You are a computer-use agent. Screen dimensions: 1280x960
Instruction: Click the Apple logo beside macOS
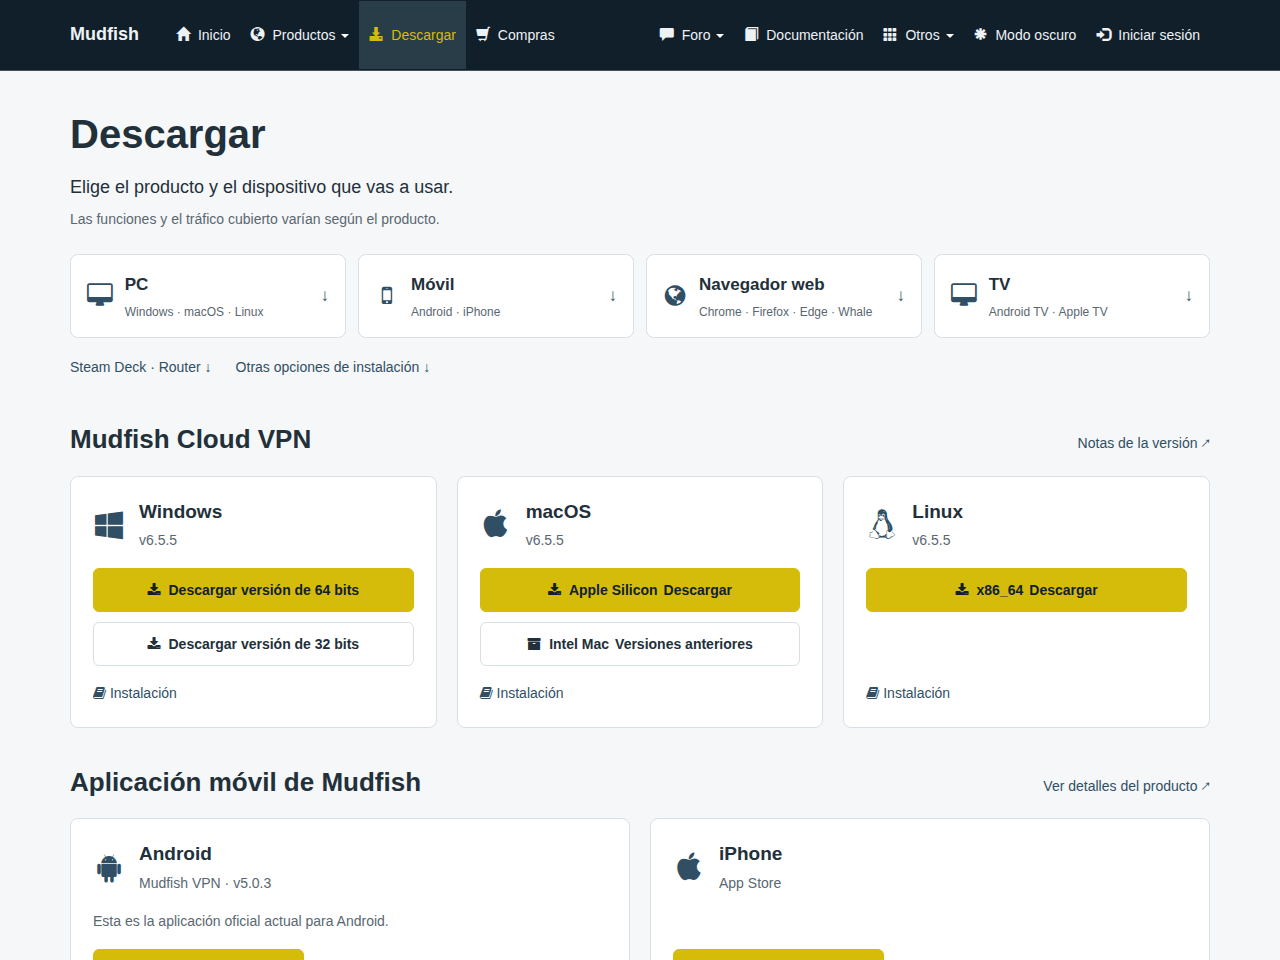[x=496, y=523]
